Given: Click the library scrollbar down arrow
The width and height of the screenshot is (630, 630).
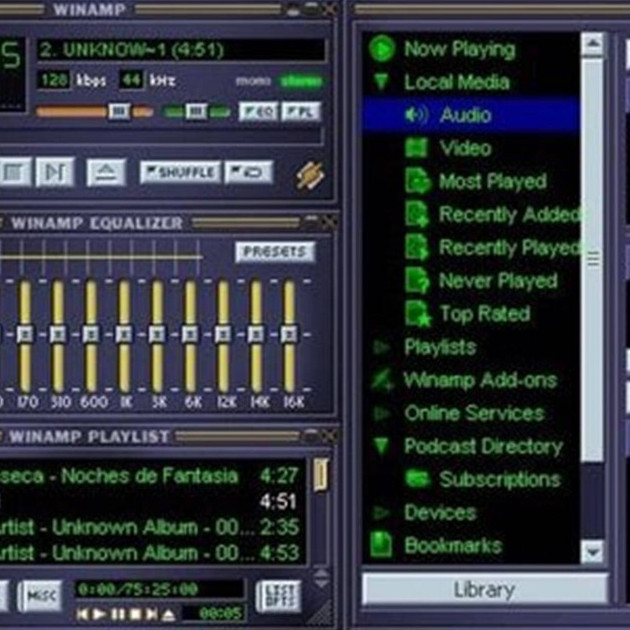Looking at the screenshot, I should click(593, 552).
